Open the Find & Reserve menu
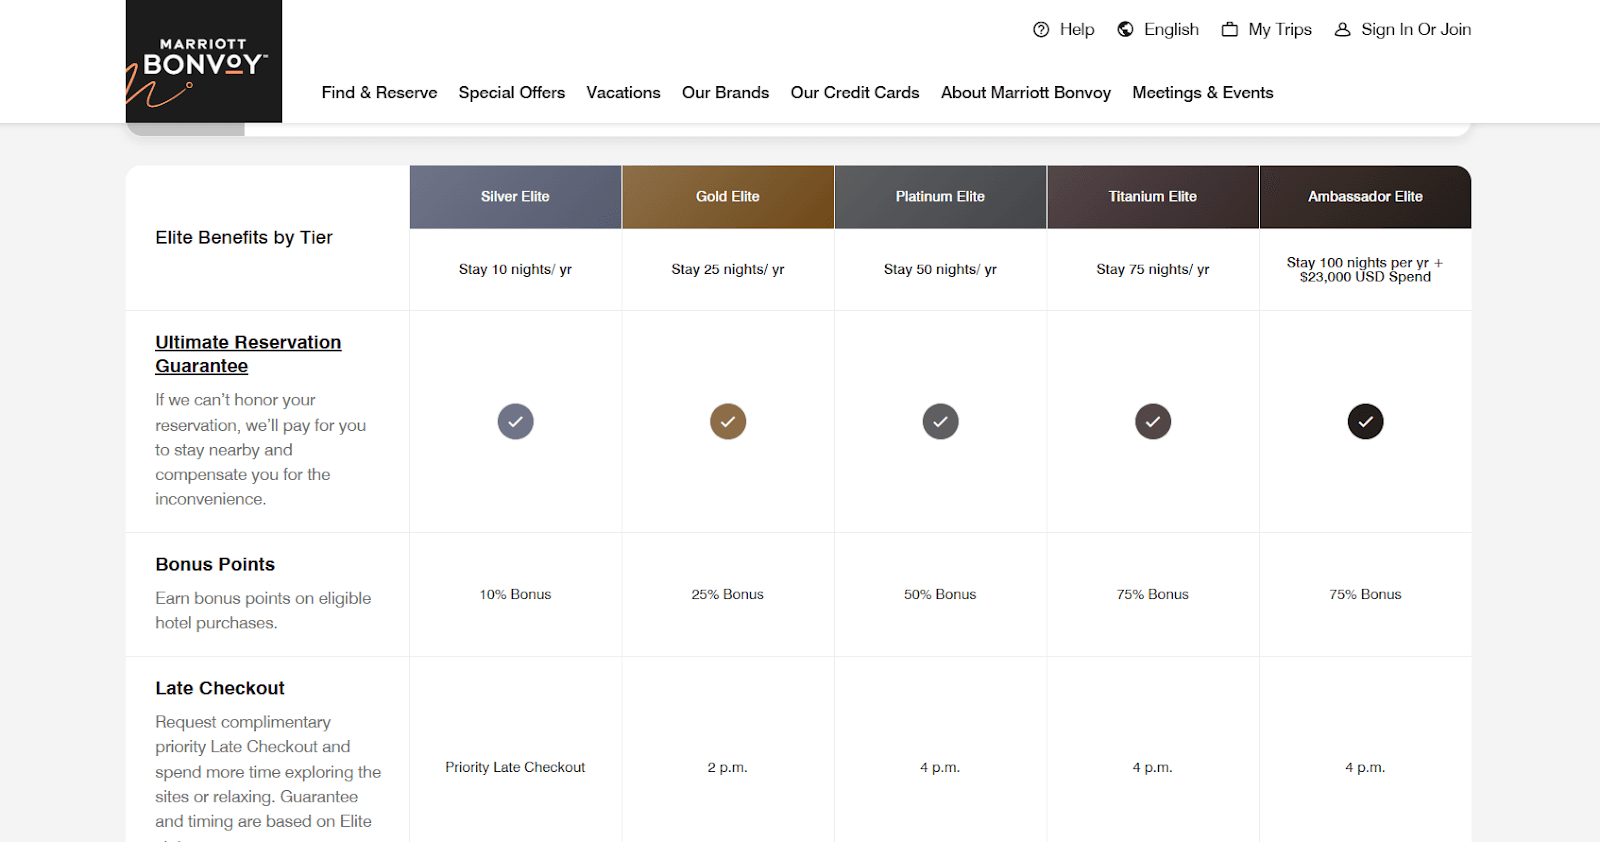This screenshot has height=842, width=1600. pos(379,93)
